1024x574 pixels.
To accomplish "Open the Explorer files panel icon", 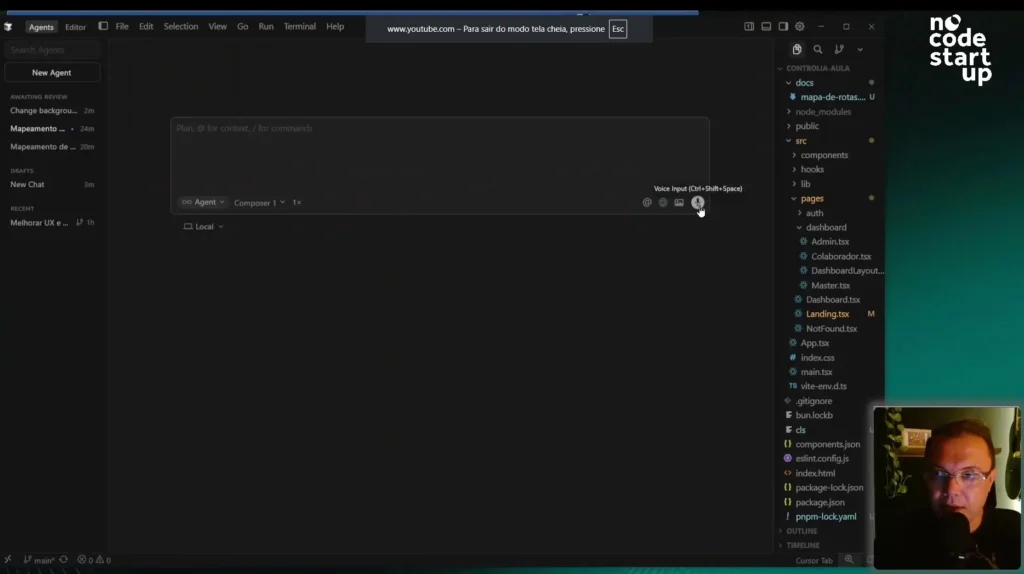I will 797,50.
